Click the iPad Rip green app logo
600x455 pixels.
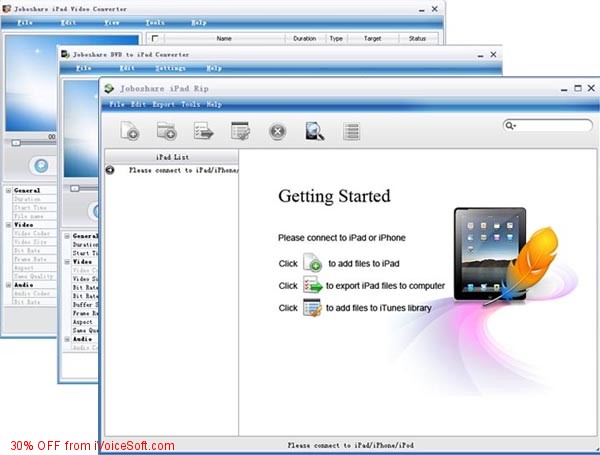109,88
